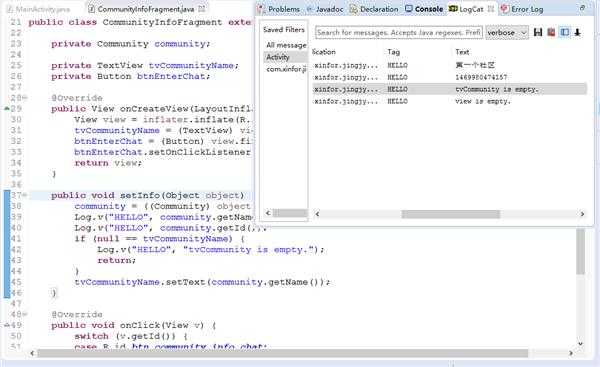The height and width of the screenshot is (367, 600).
Task: Click 'private Button btnEnterChat;' line
Action: 130,76
